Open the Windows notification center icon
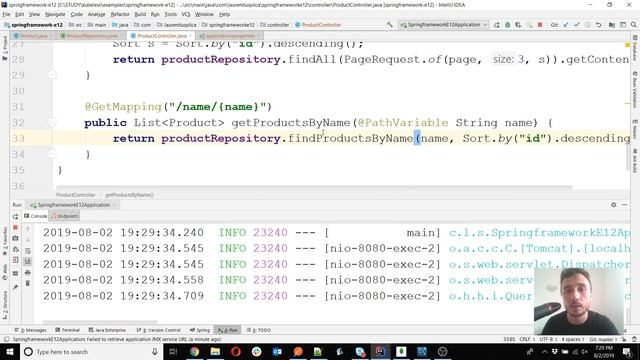 pyautogui.click(x=628, y=352)
